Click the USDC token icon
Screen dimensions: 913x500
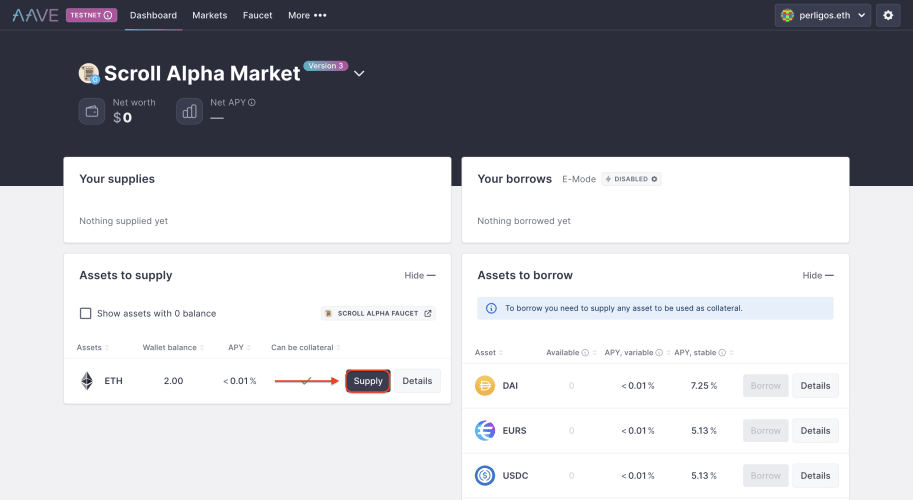click(485, 476)
